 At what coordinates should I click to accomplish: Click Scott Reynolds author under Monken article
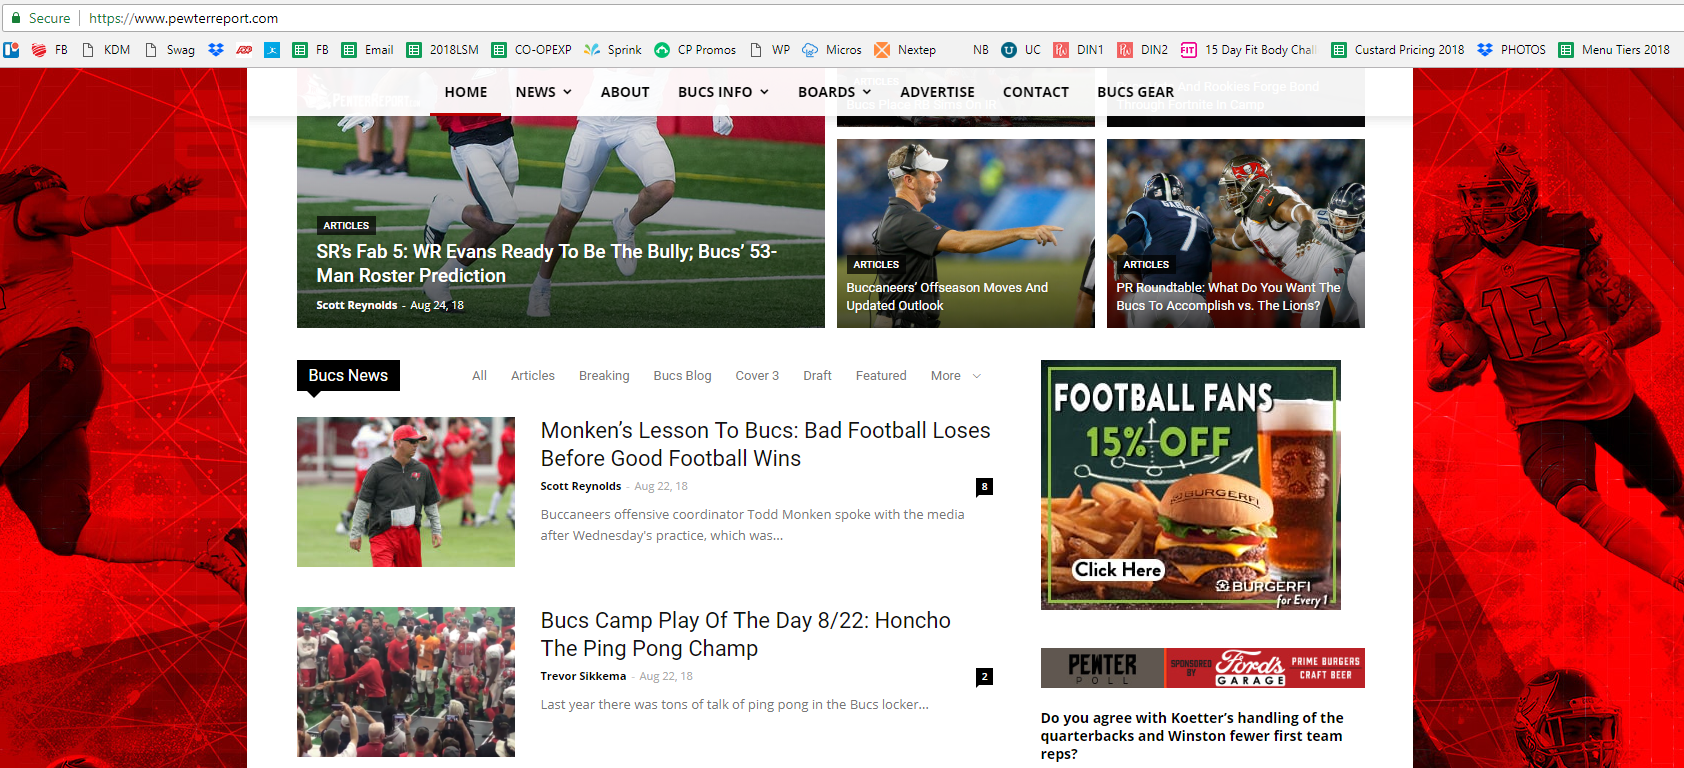point(581,486)
